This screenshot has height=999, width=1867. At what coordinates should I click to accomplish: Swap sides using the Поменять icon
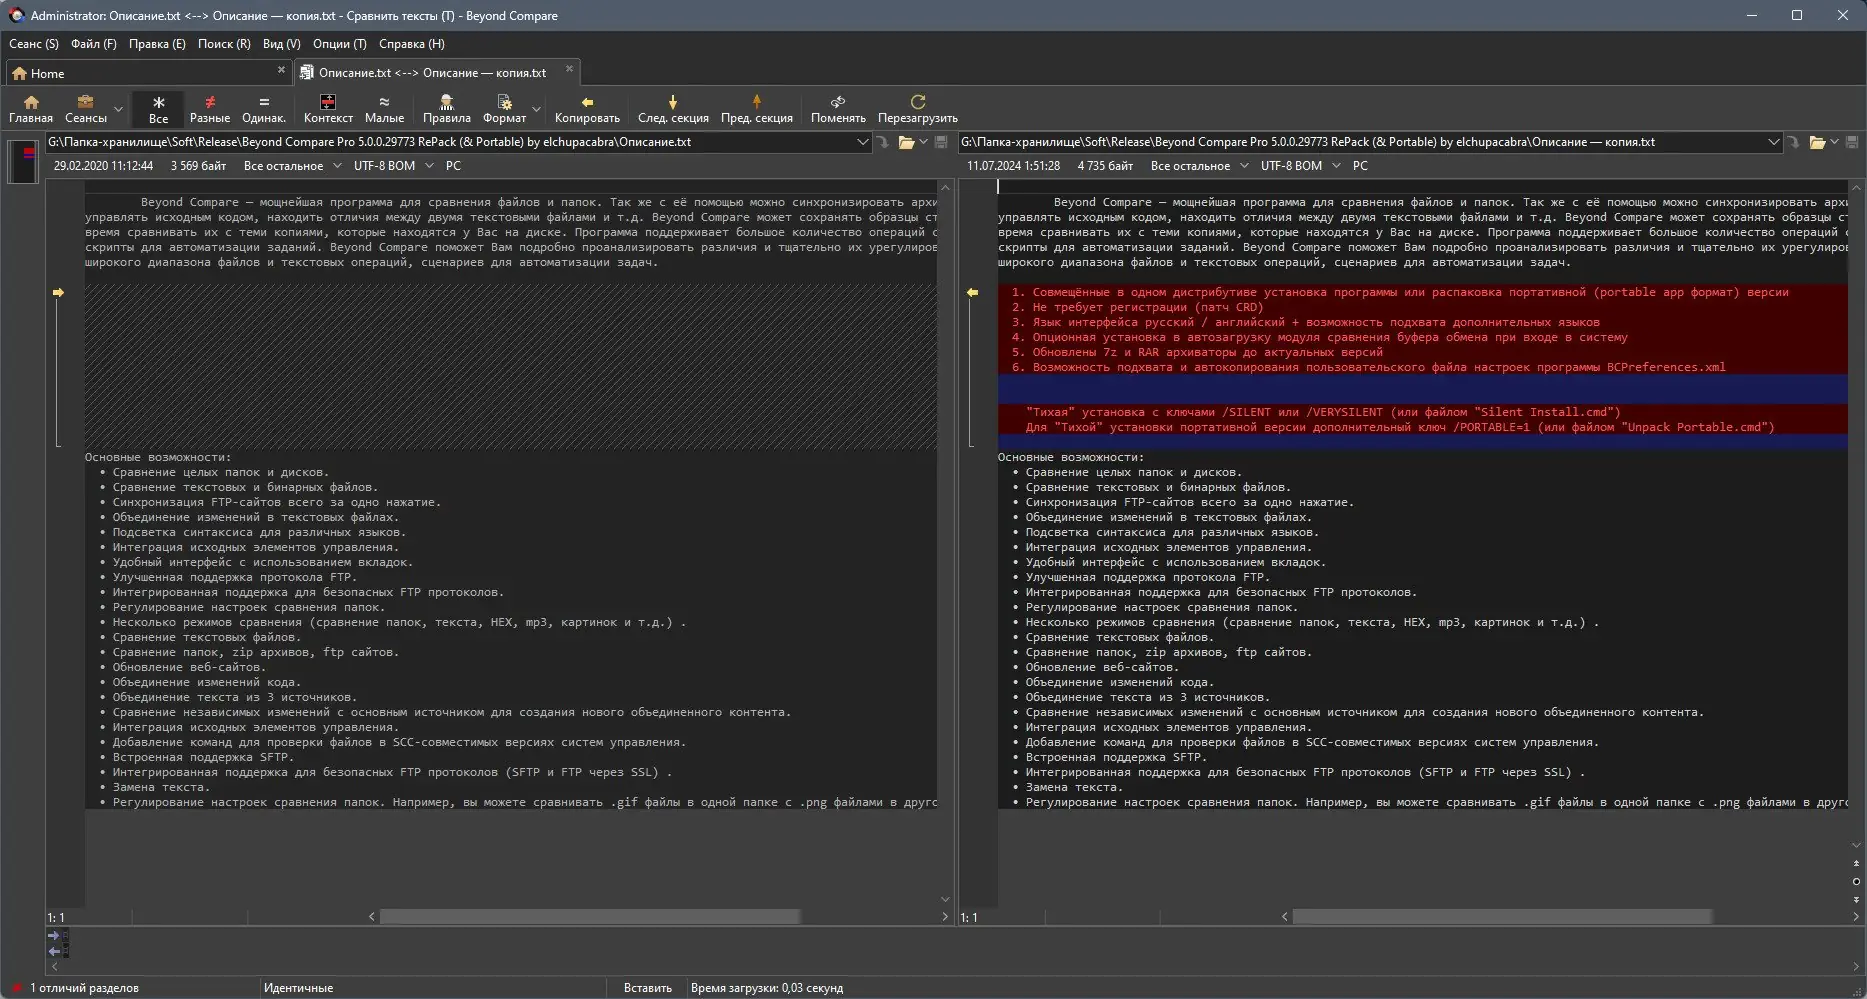pyautogui.click(x=838, y=109)
